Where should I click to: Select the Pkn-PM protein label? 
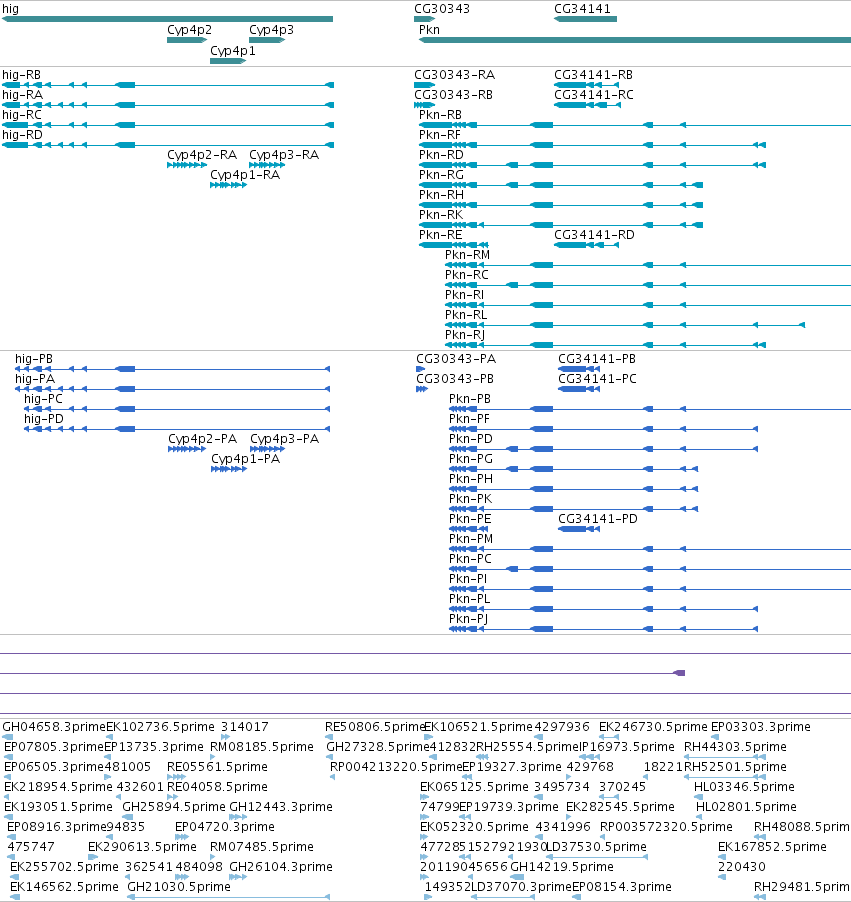(471, 539)
